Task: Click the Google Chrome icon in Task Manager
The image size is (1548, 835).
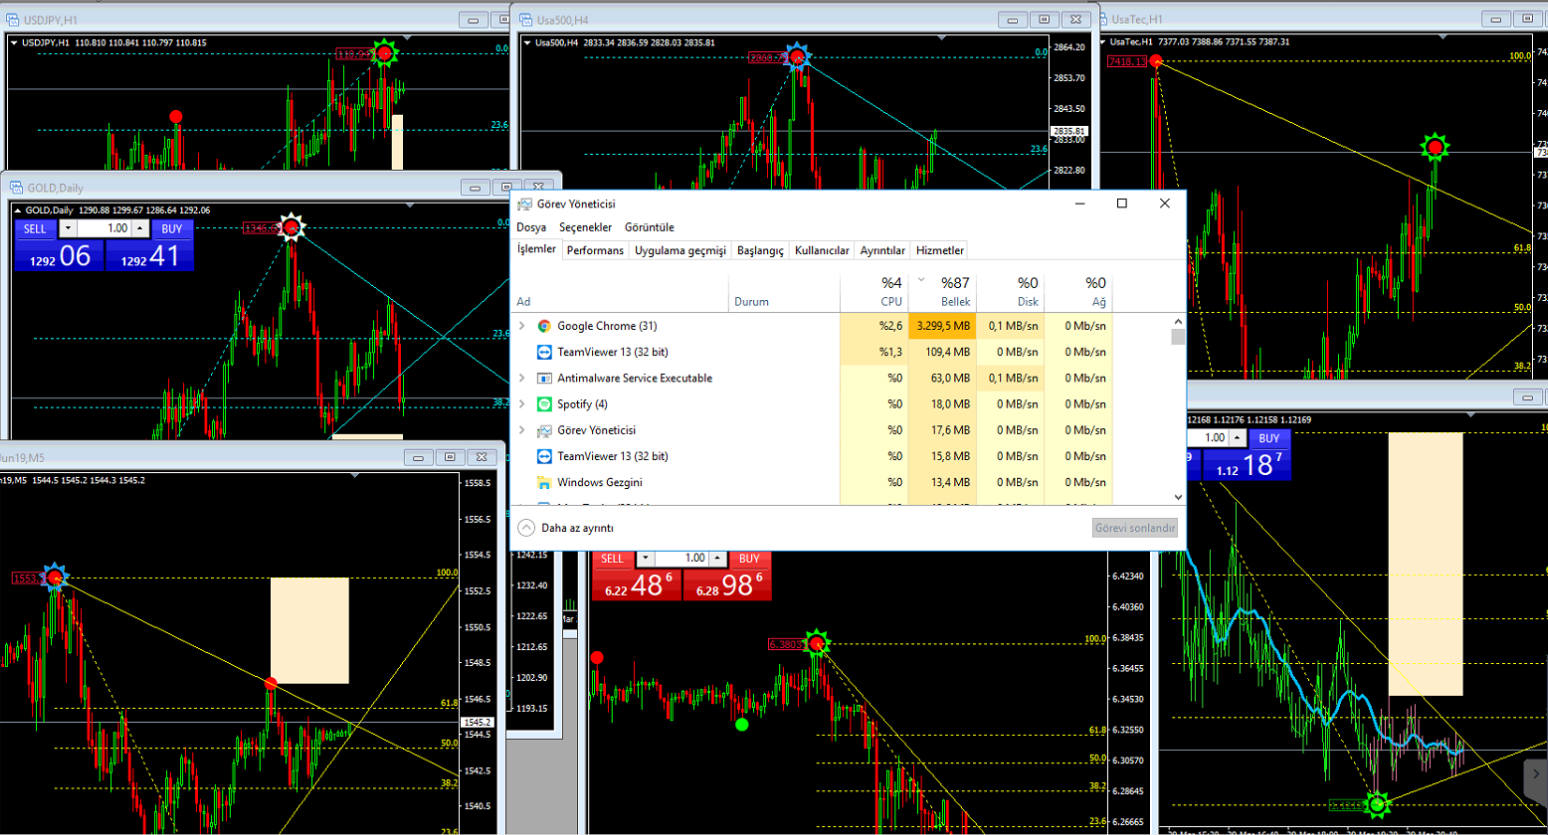Action: click(544, 326)
